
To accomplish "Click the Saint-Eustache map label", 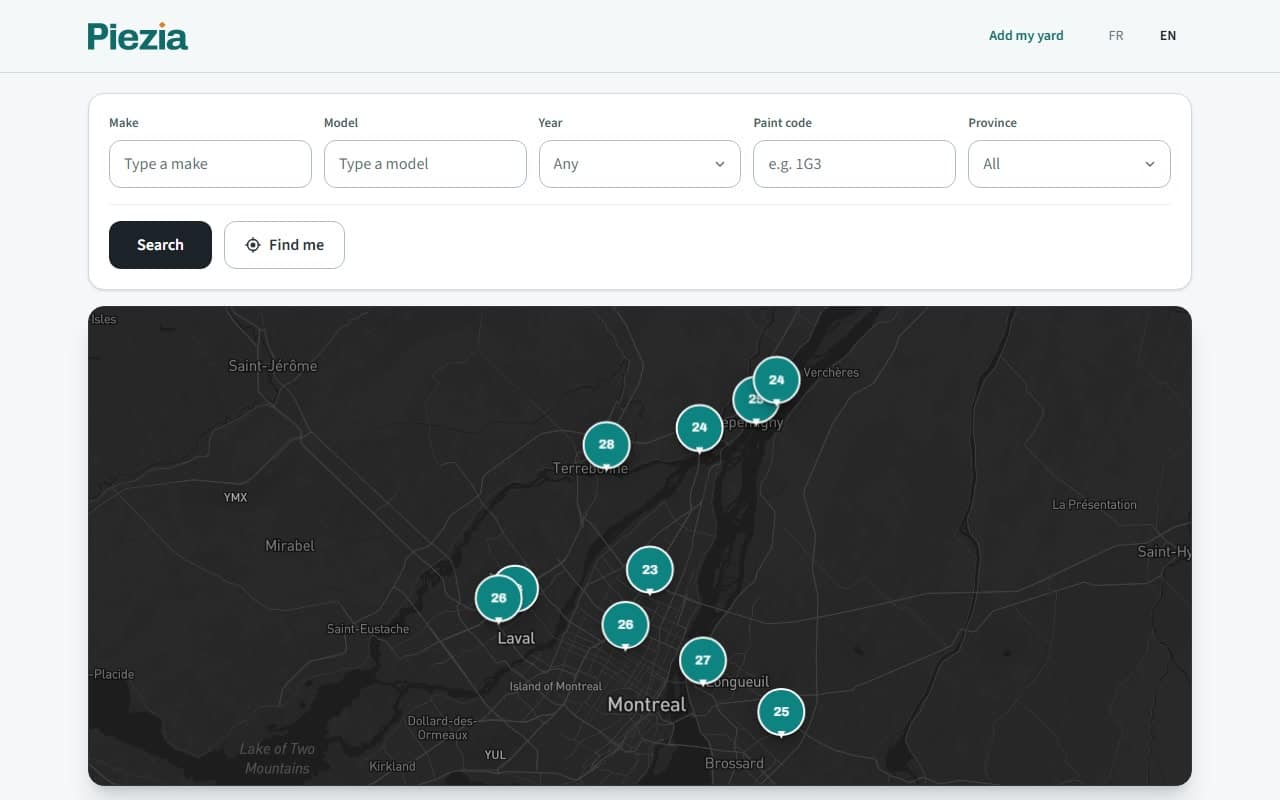I will pyautogui.click(x=368, y=629).
